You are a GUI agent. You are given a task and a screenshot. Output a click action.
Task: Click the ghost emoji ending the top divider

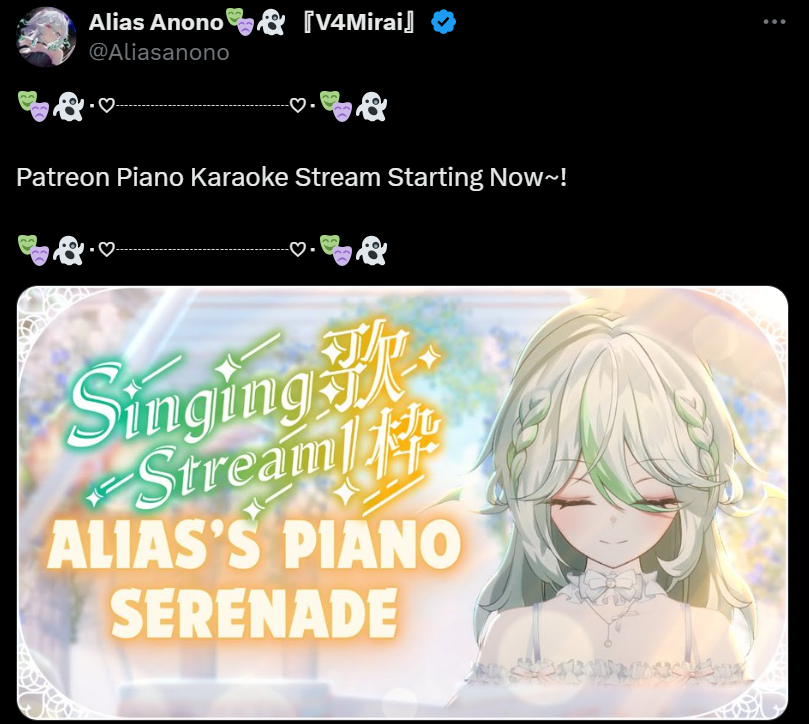pos(371,106)
